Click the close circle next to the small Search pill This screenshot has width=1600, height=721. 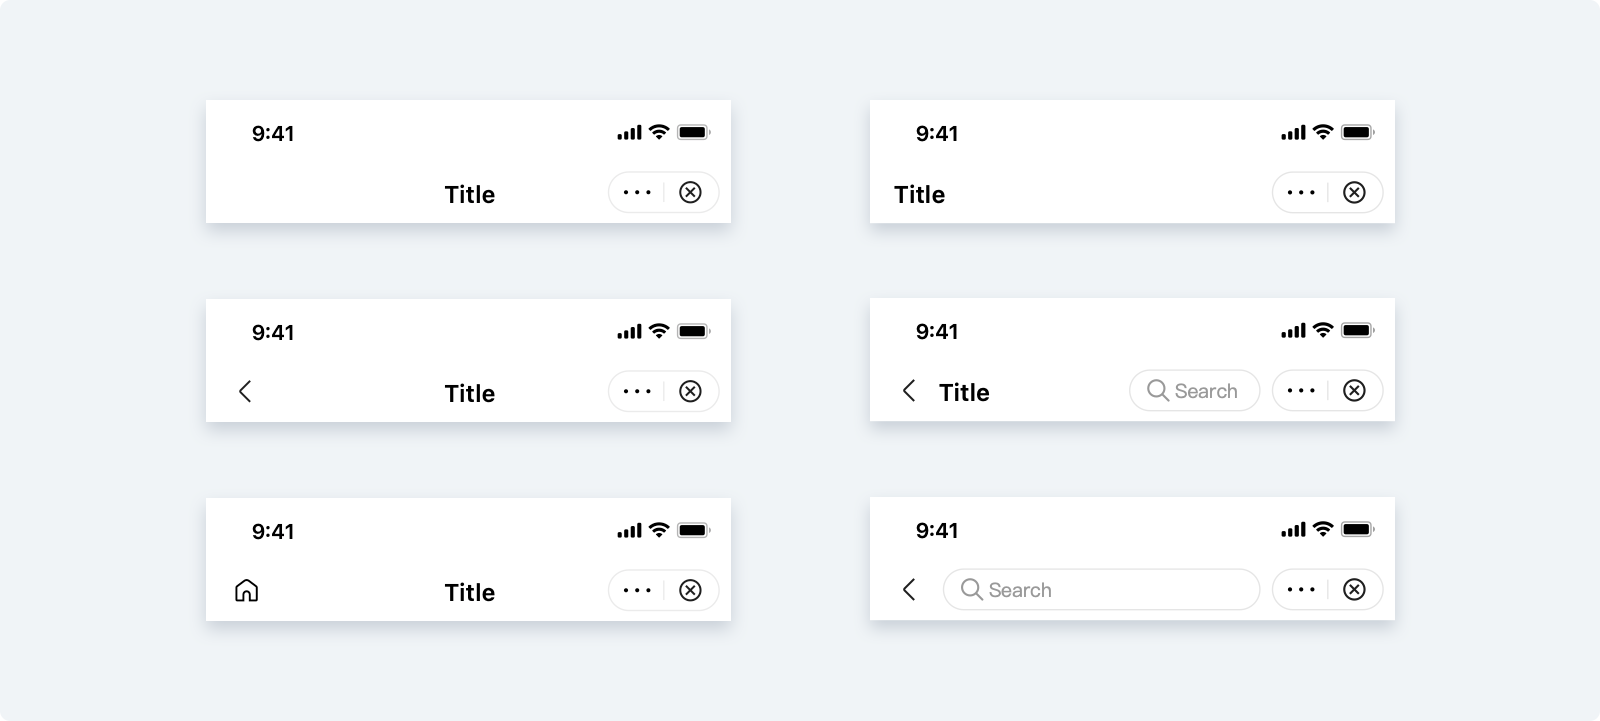pyautogui.click(x=1354, y=391)
